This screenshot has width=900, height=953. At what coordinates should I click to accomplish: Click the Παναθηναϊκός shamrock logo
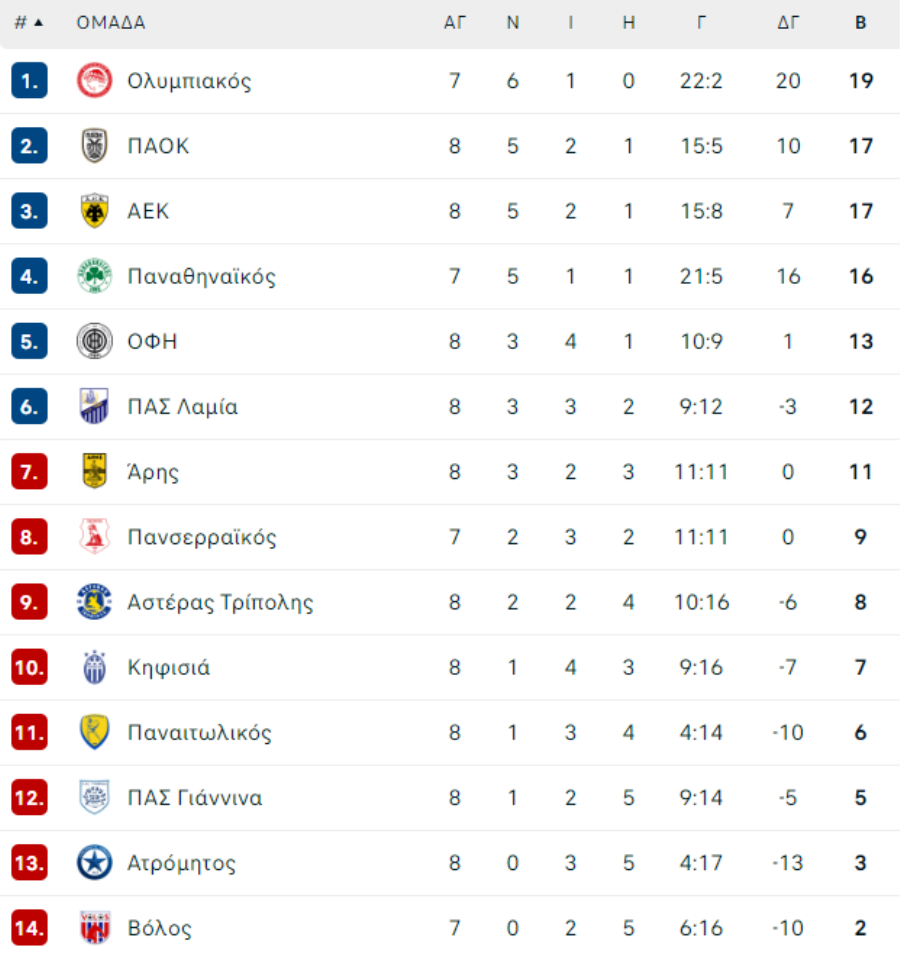(x=94, y=276)
